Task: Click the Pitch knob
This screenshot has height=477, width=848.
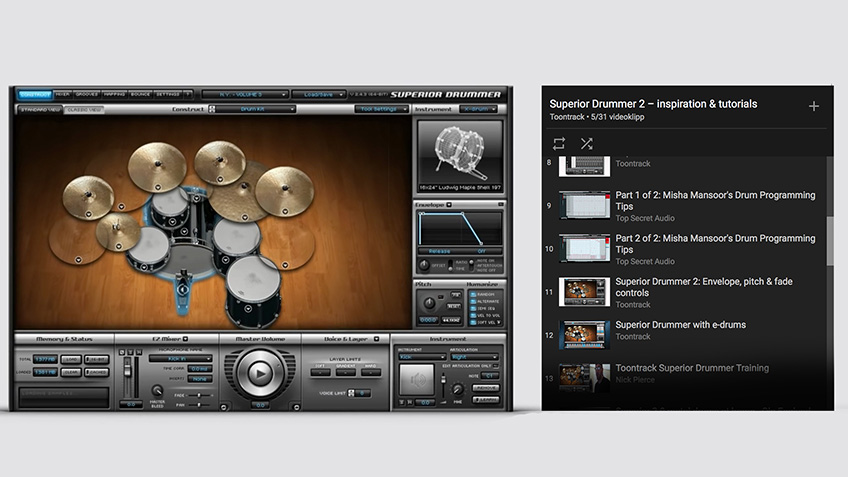Action: (429, 303)
